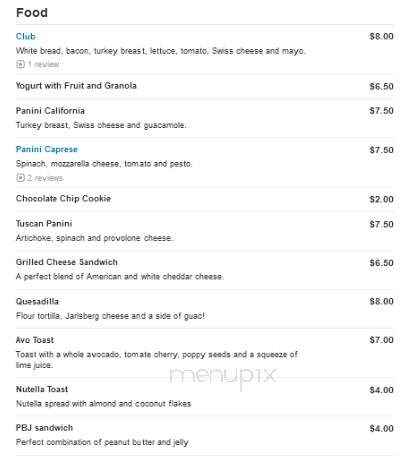
Task: Click the Quesadilla item title
Action: tap(37, 301)
